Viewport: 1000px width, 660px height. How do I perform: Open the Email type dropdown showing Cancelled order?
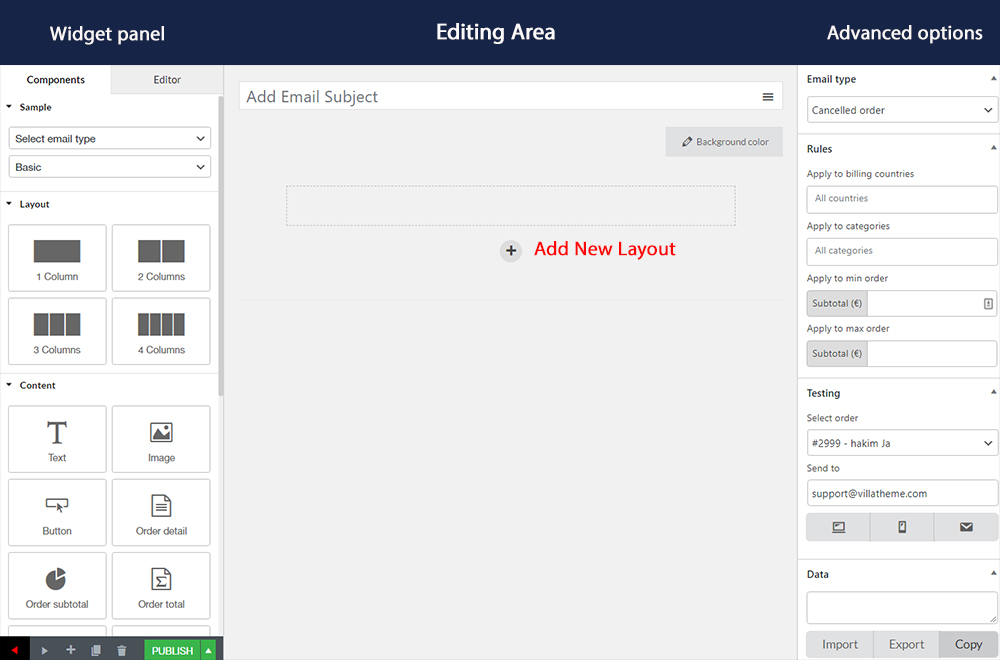901,109
